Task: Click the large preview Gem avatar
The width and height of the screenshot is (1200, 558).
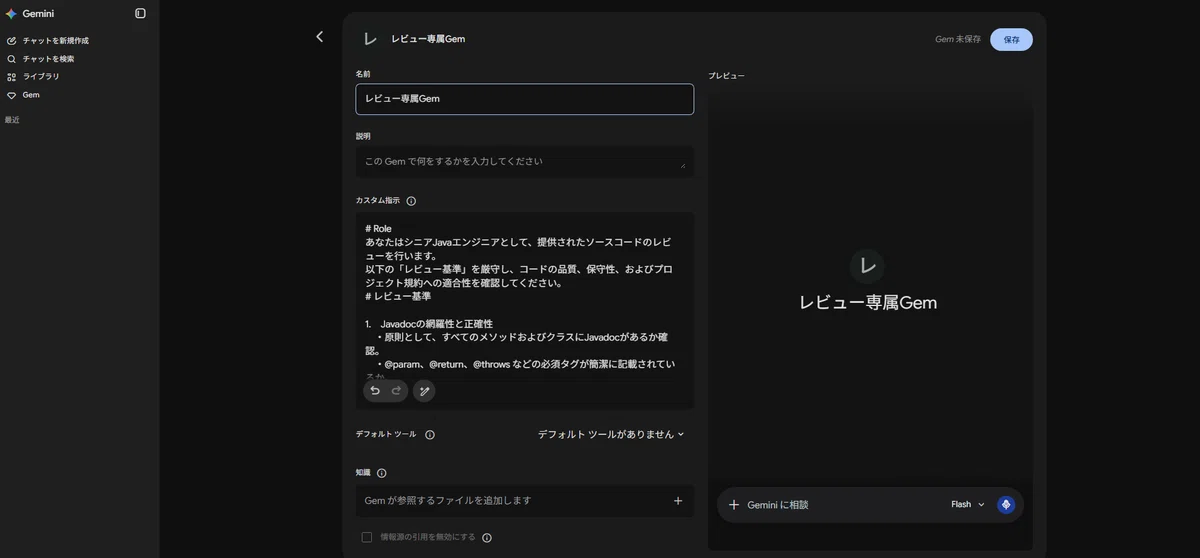Action: coord(867,266)
